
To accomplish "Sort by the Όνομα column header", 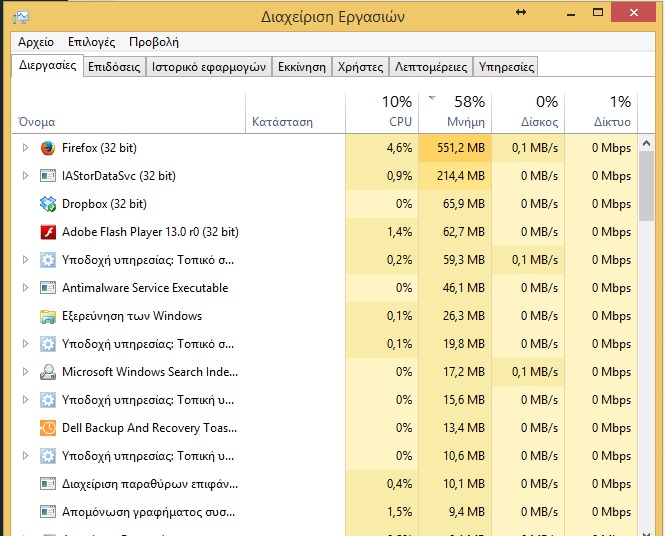I will [x=129, y=113].
